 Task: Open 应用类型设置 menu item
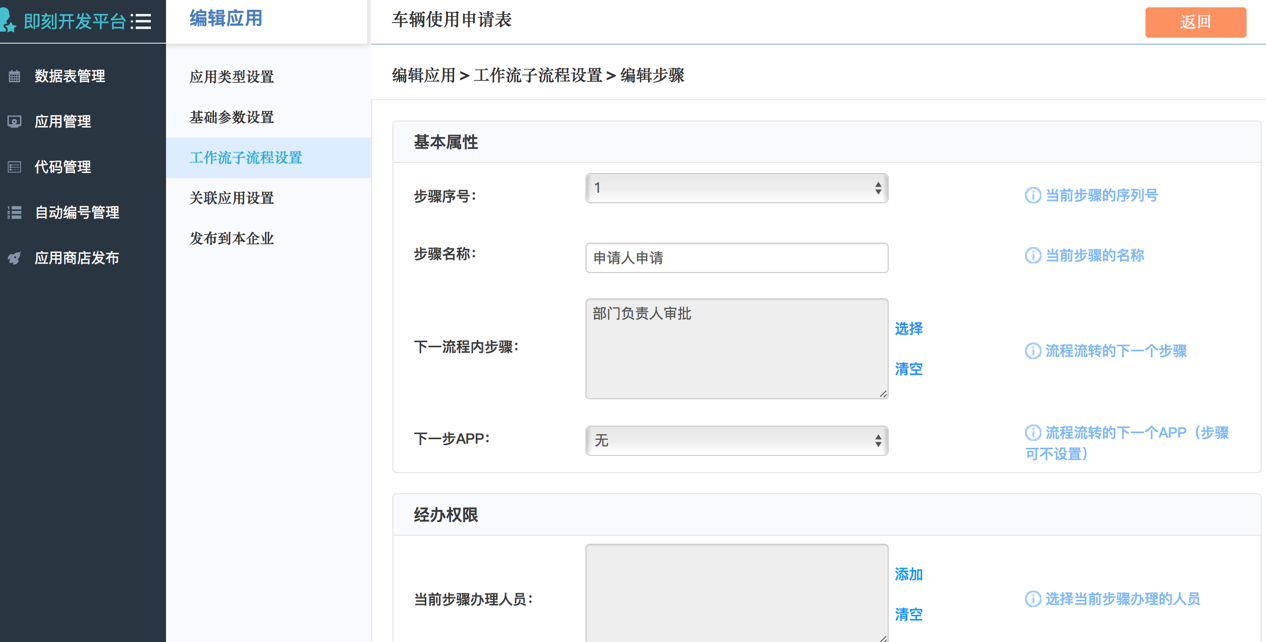click(232, 77)
